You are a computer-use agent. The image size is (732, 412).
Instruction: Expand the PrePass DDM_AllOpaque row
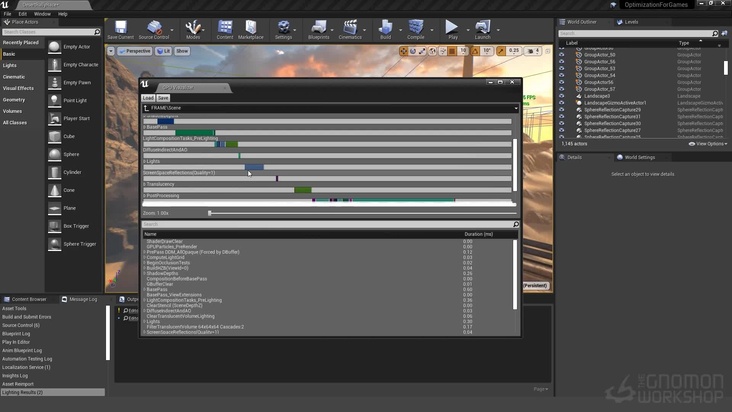pos(144,252)
